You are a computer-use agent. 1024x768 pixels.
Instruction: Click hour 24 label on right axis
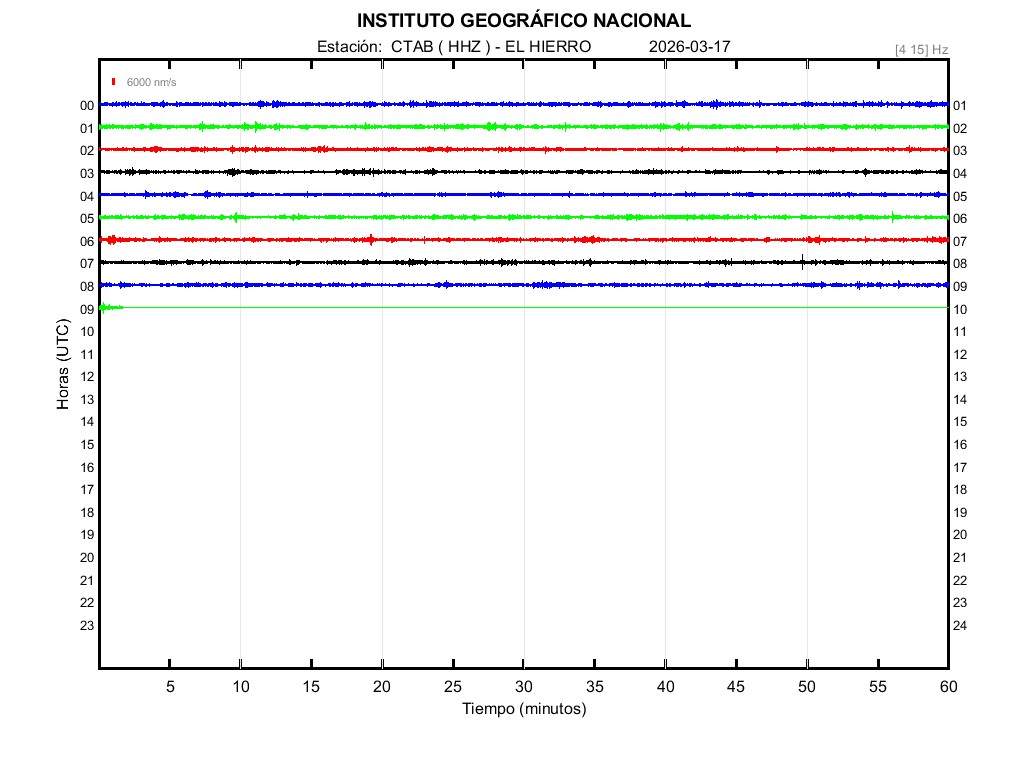pyautogui.click(x=960, y=626)
